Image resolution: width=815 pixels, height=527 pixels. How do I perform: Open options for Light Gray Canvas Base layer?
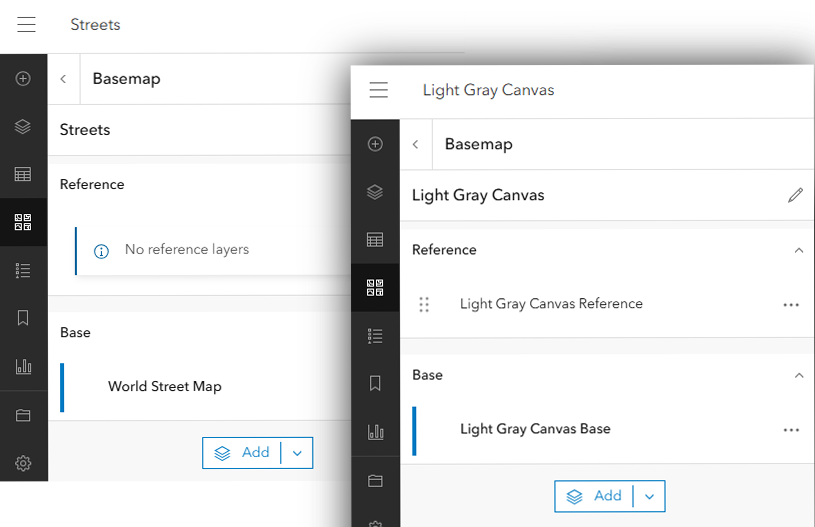click(791, 430)
